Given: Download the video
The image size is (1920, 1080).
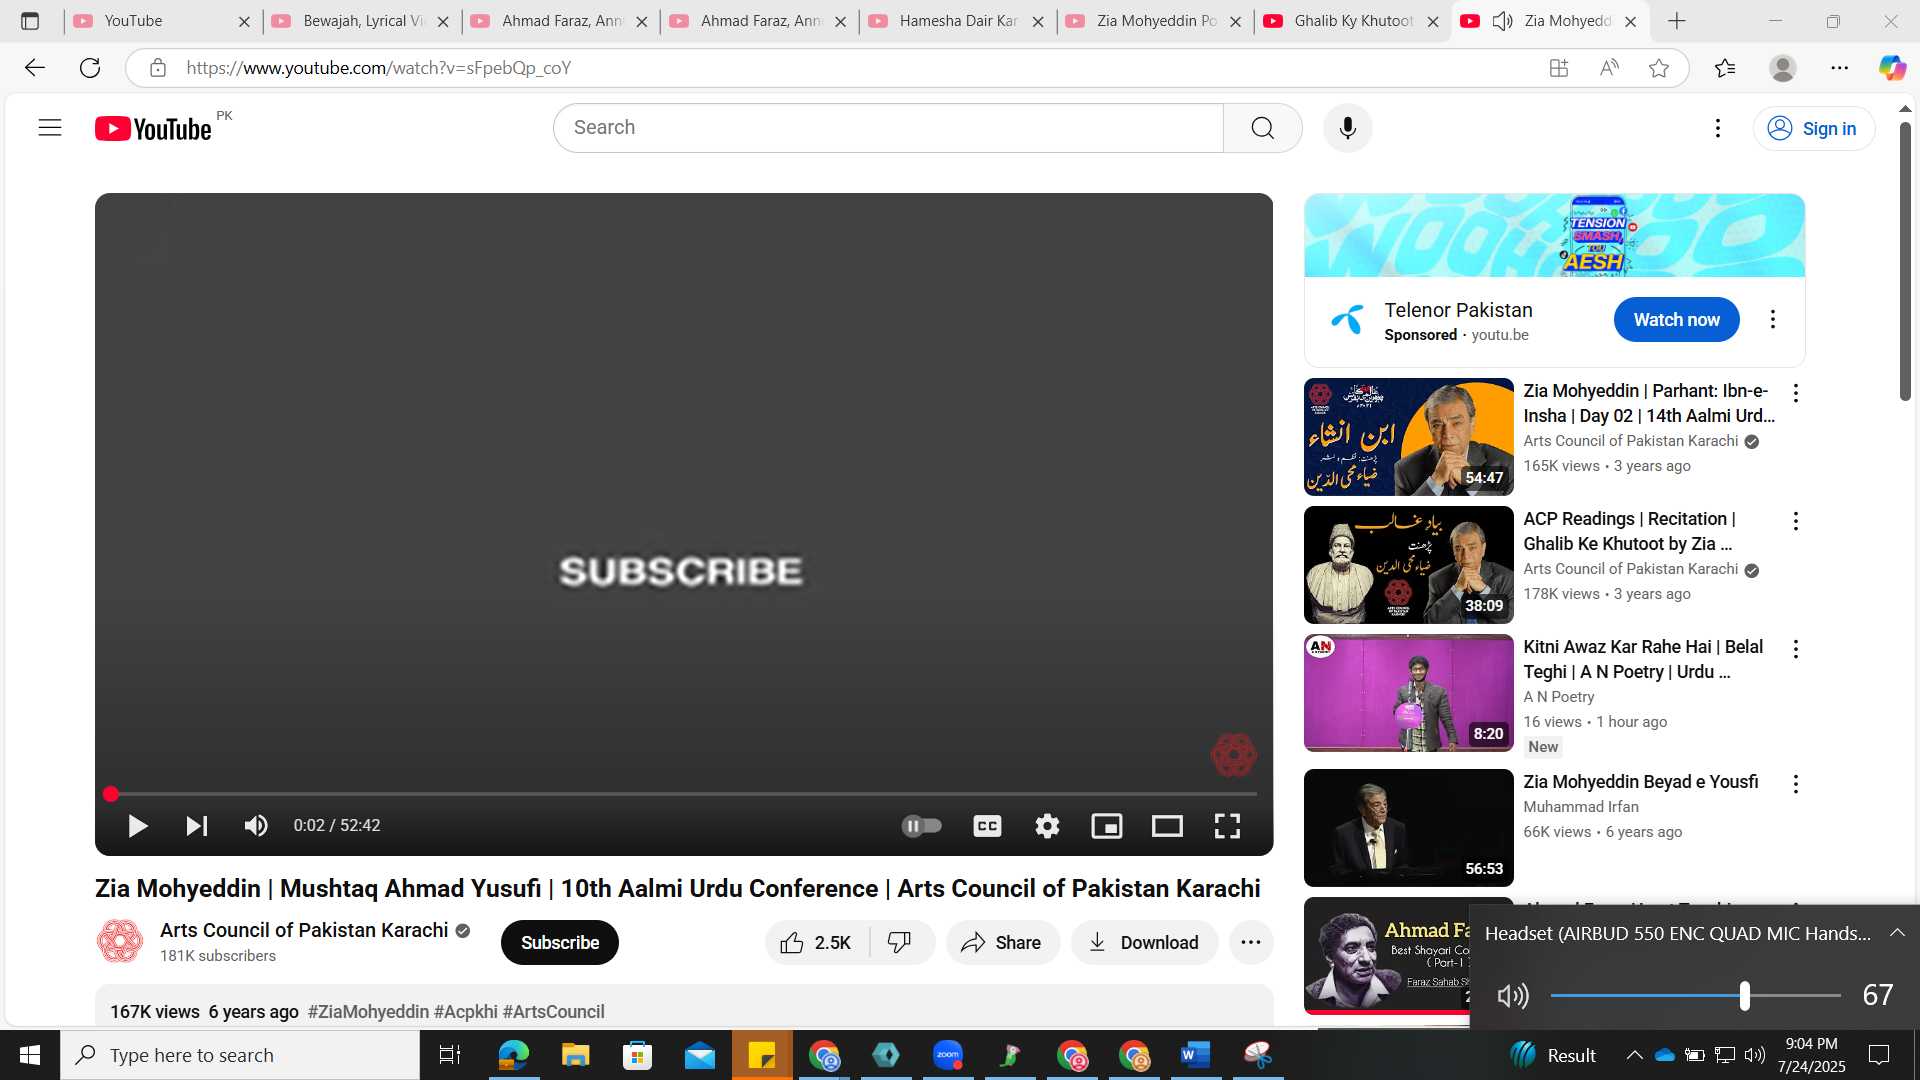Looking at the screenshot, I should (1145, 943).
